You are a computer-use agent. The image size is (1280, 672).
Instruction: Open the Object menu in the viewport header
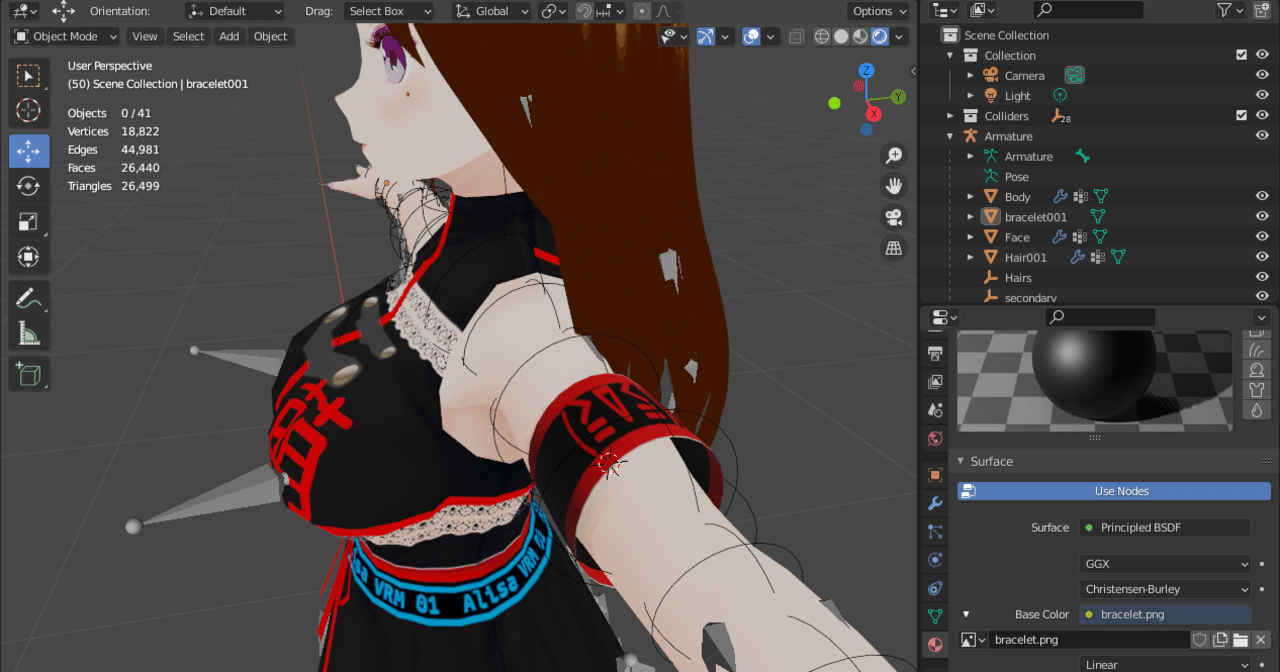point(270,36)
